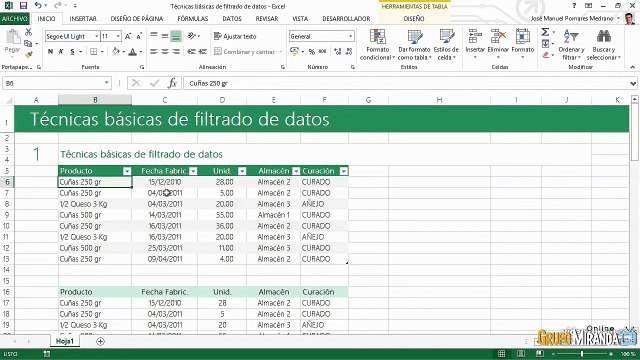Viewport: 640px width, 360px height.
Task: Toggle bold N formatting
Action: pyautogui.click(x=50, y=52)
